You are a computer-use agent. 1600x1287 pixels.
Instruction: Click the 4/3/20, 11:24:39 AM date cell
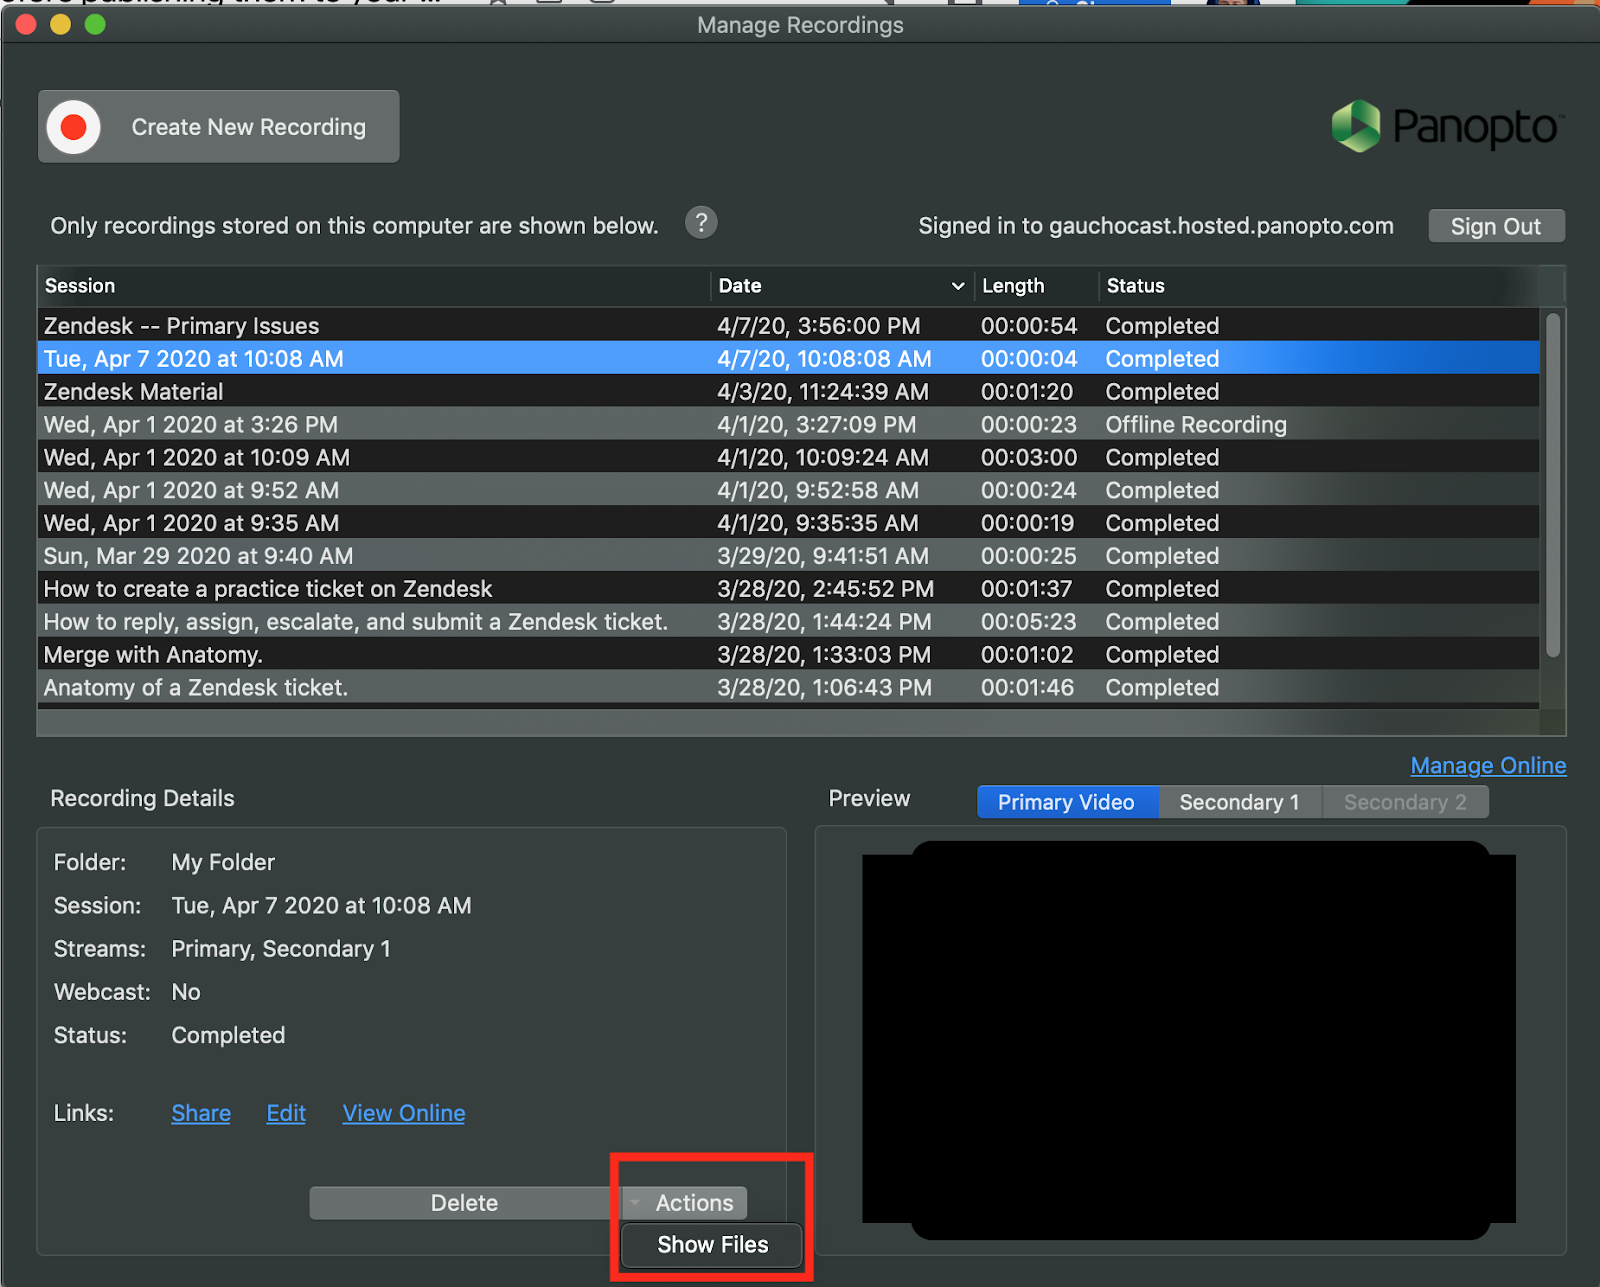click(823, 391)
